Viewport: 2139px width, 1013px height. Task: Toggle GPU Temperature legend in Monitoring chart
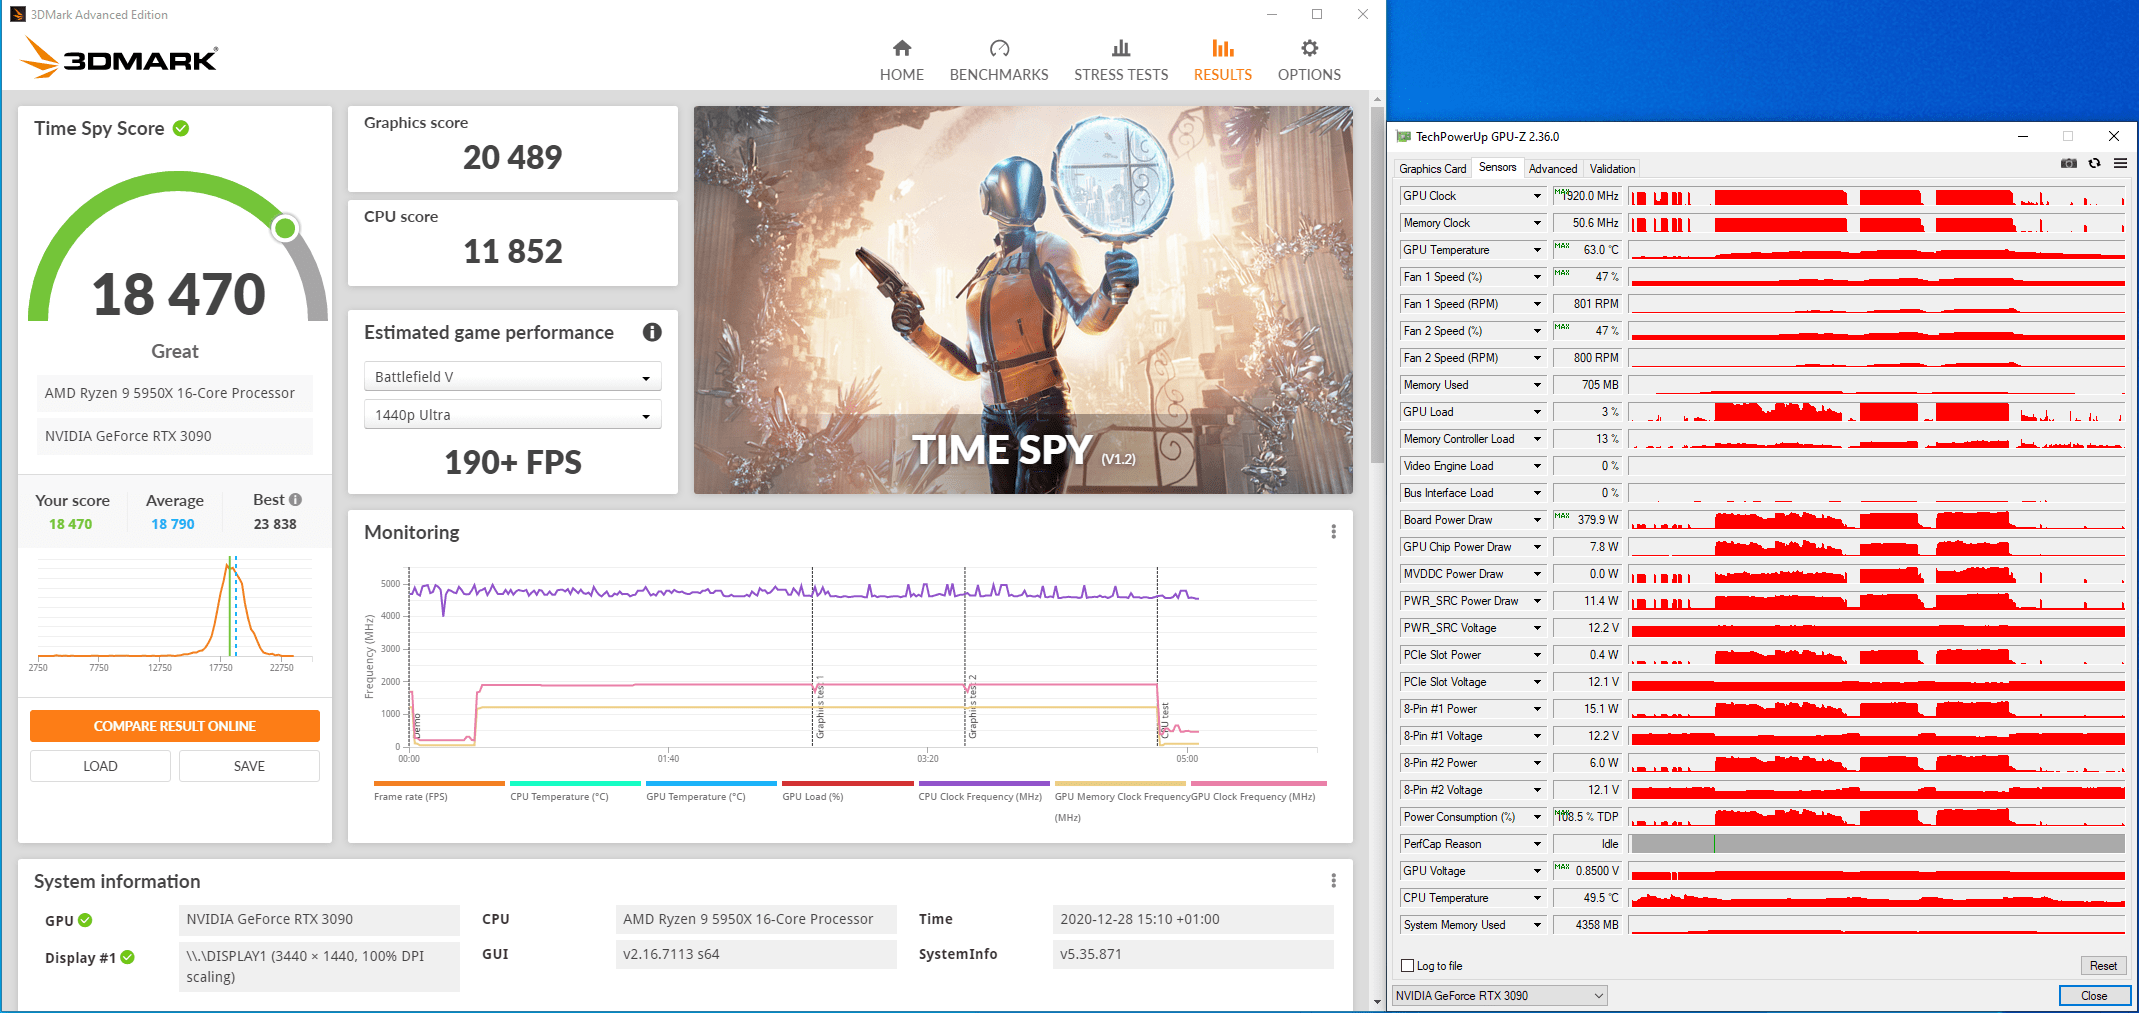tap(710, 791)
